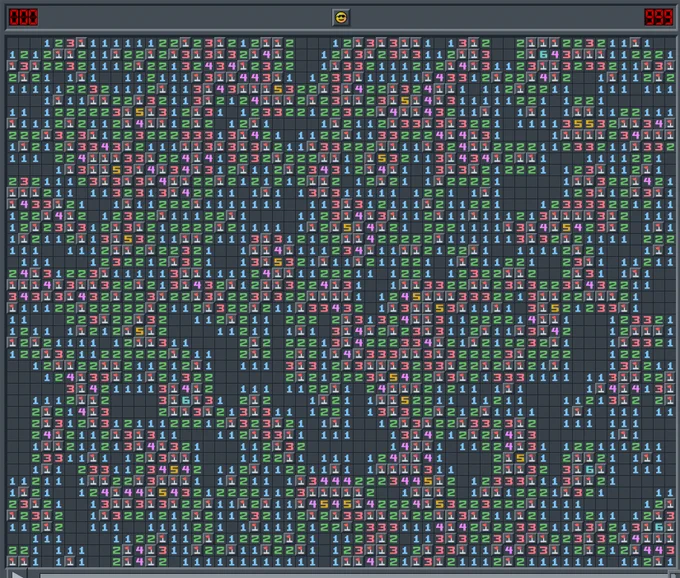Click the first of two adjacent yellow 5s
The width and height of the screenshot is (680, 578).
578,124
